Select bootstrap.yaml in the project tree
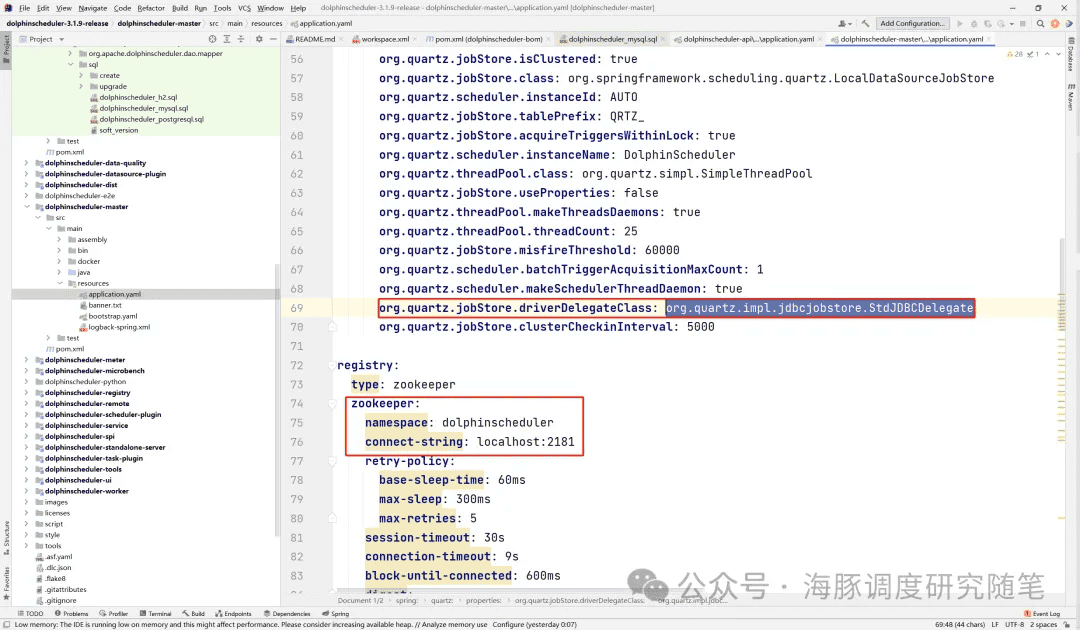The height and width of the screenshot is (630, 1080). pyautogui.click(x=112, y=316)
